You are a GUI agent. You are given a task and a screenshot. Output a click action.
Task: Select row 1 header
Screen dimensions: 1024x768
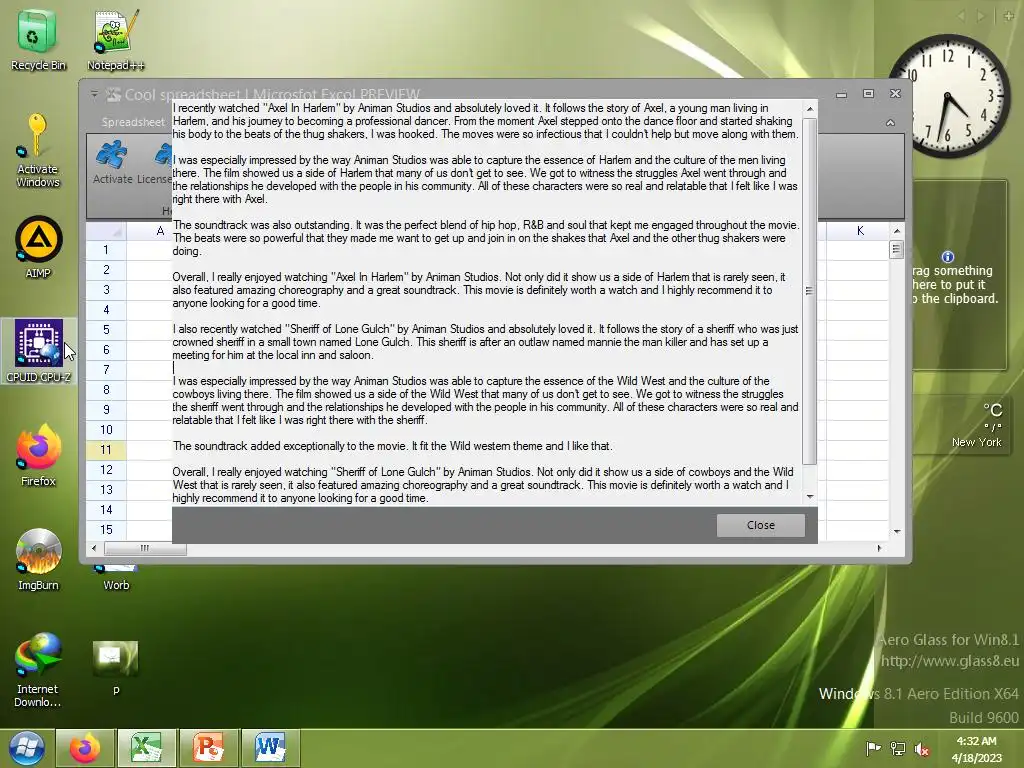106,249
